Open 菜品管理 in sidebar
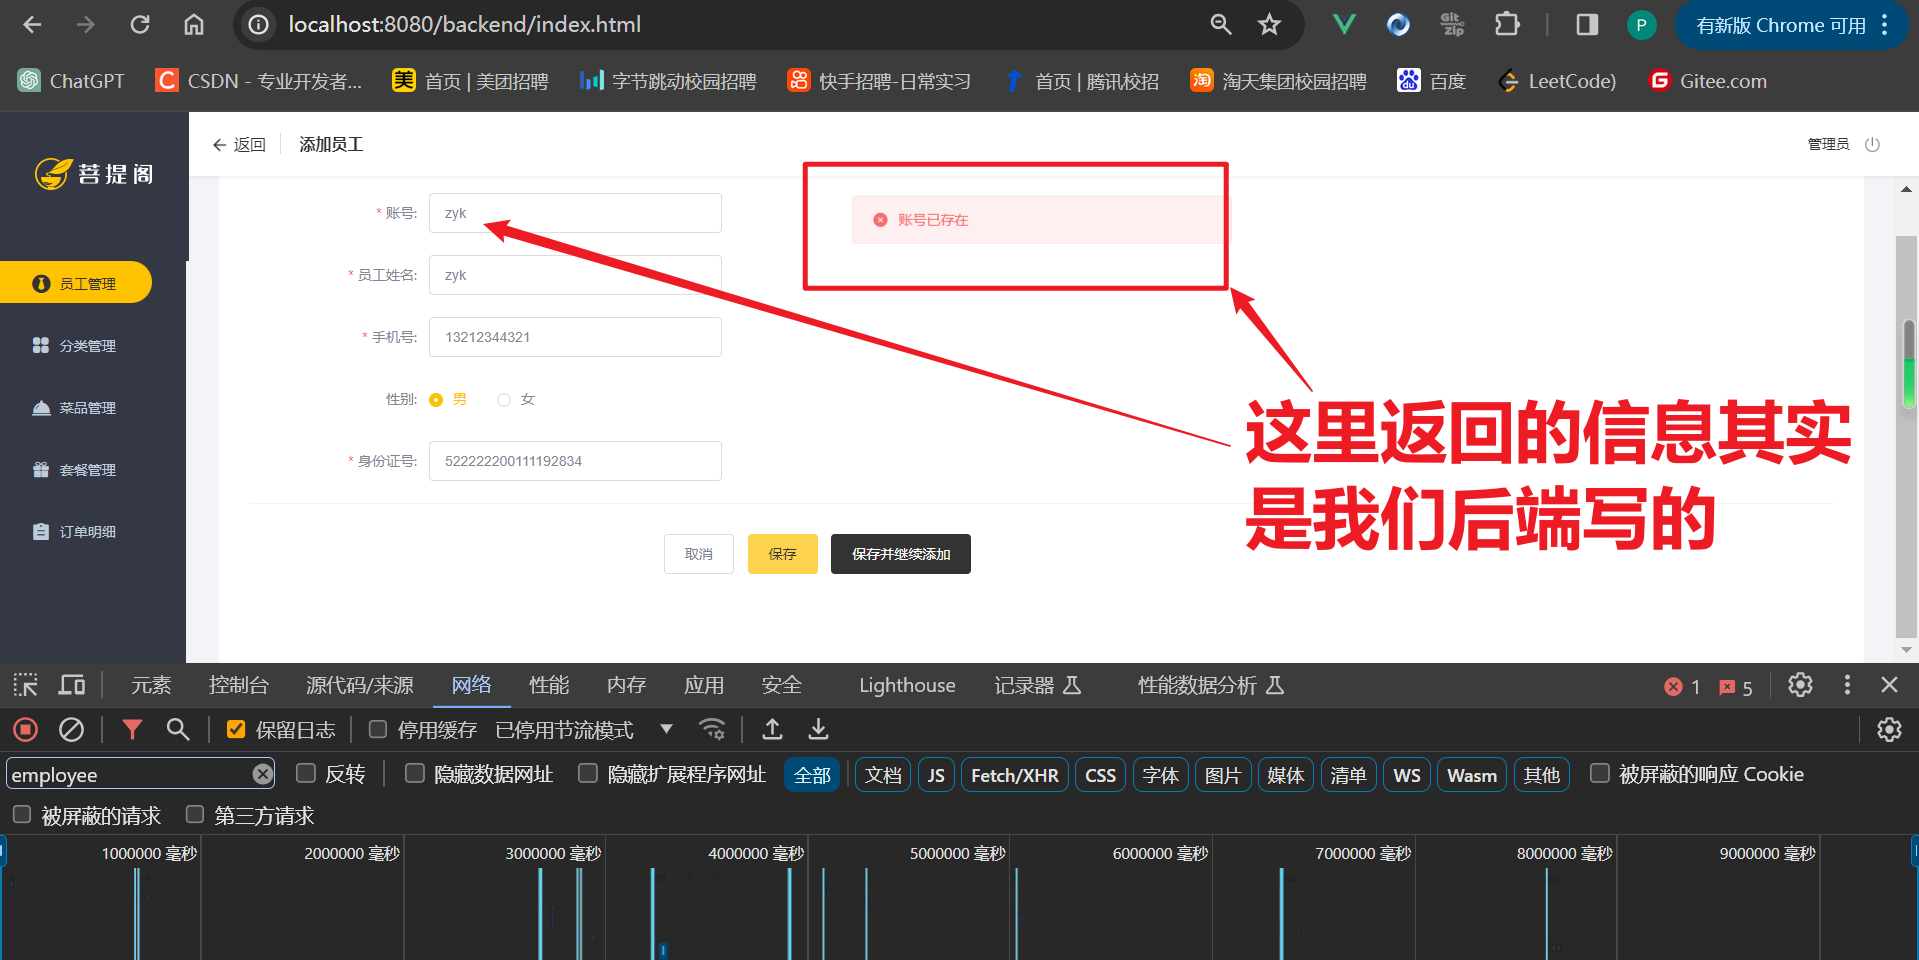 tap(76, 408)
